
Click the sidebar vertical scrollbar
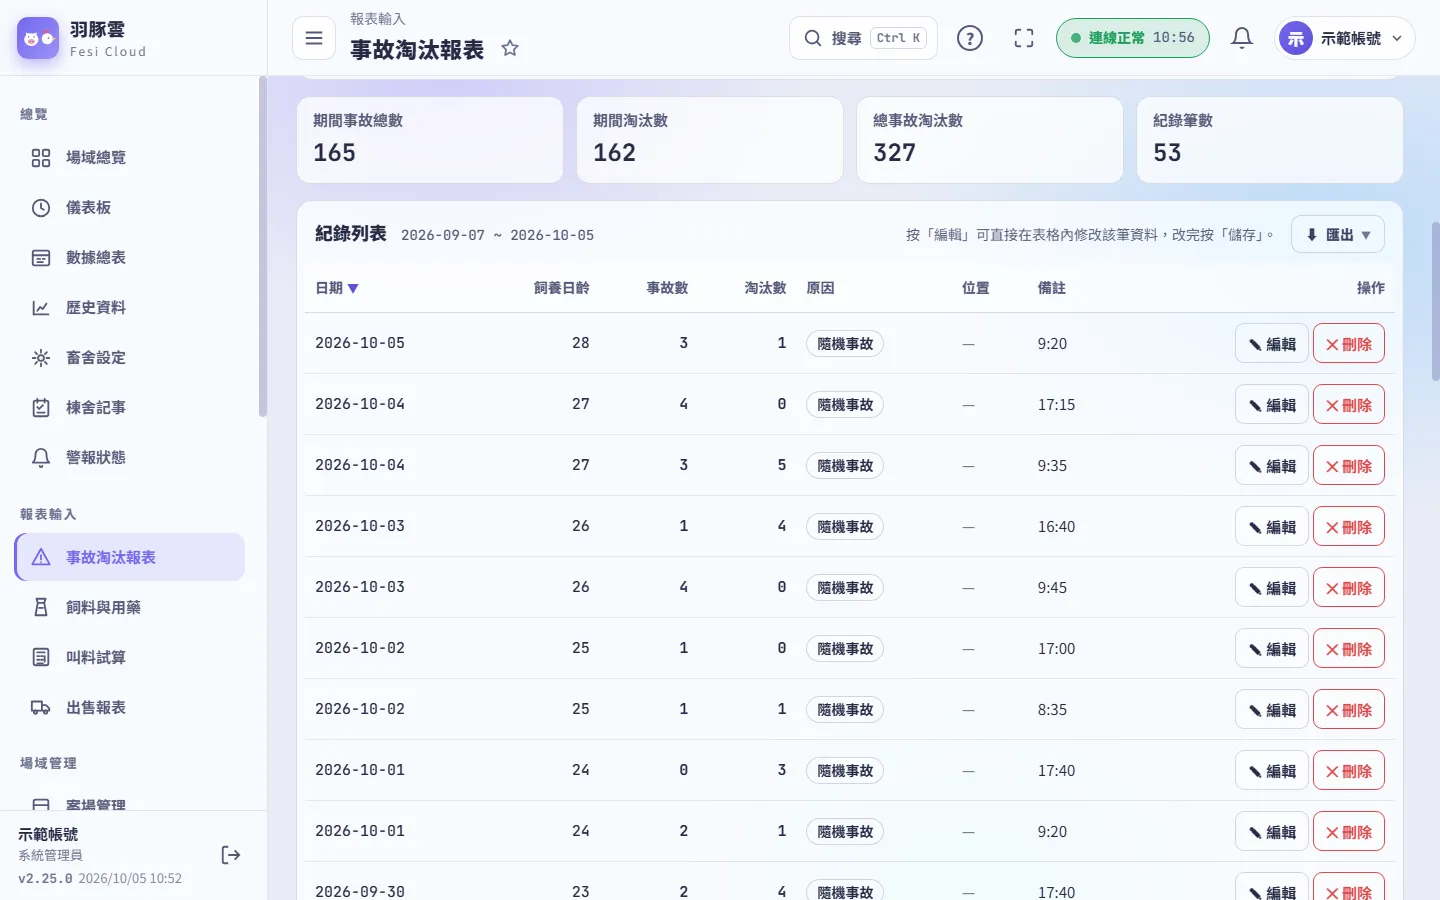pyautogui.click(x=263, y=247)
